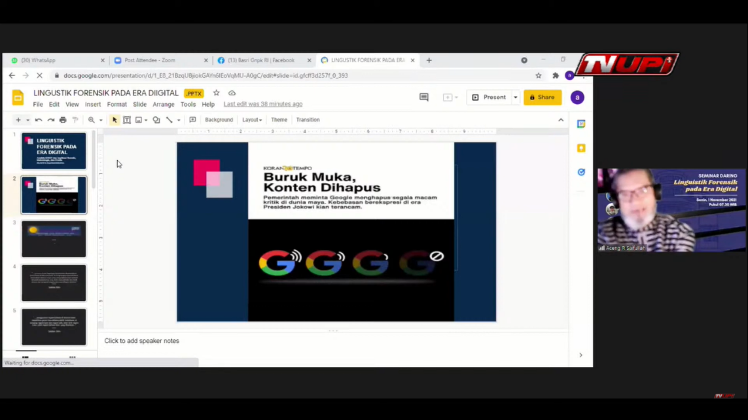Insert a text box
The height and width of the screenshot is (420, 748).
127,120
